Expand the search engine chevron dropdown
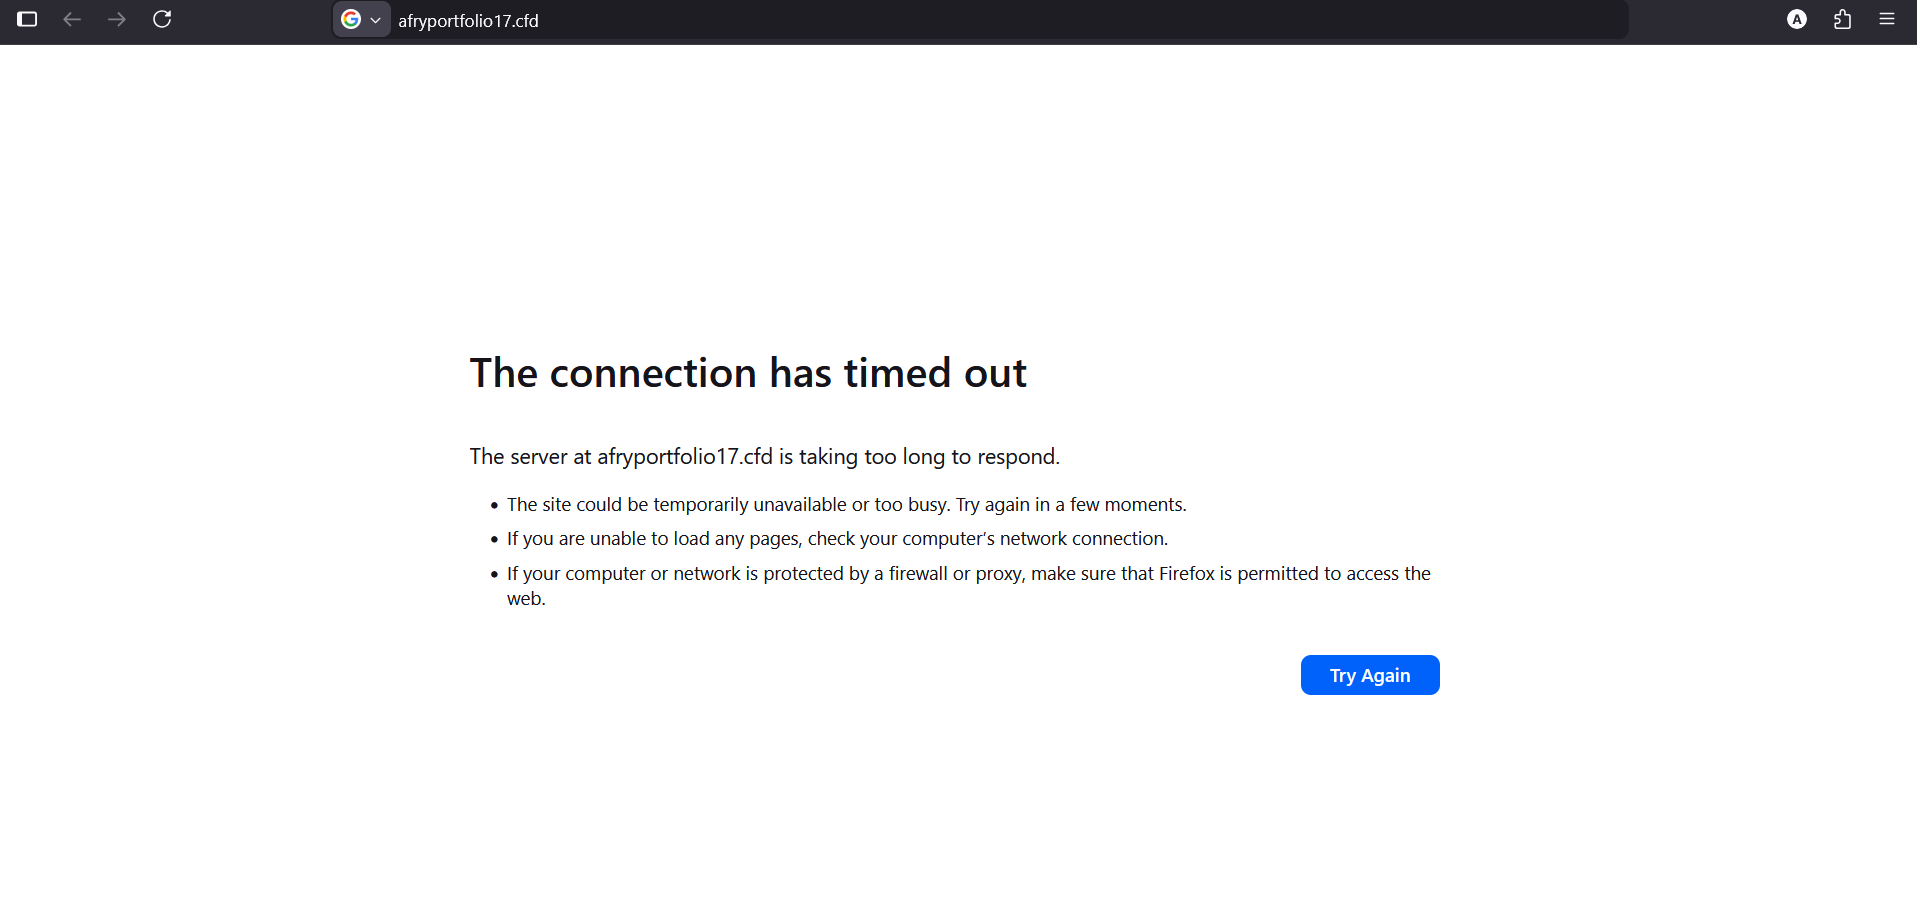The image size is (1917, 922). pos(376,20)
